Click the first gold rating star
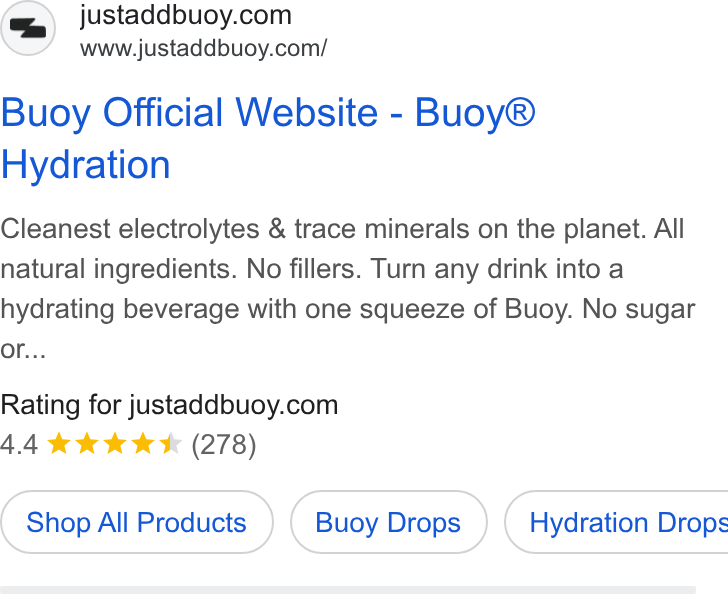Image resolution: width=728 pixels, height=594 pixels. click(59, 443)
